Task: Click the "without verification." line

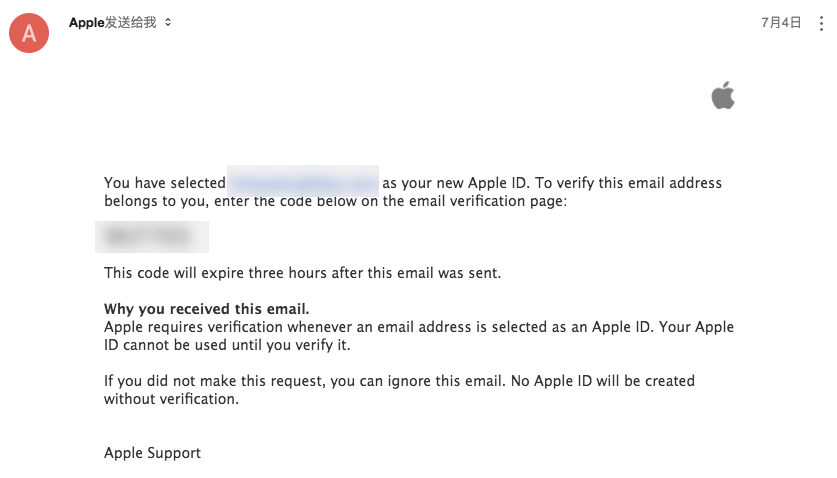Action: (171, 399)
